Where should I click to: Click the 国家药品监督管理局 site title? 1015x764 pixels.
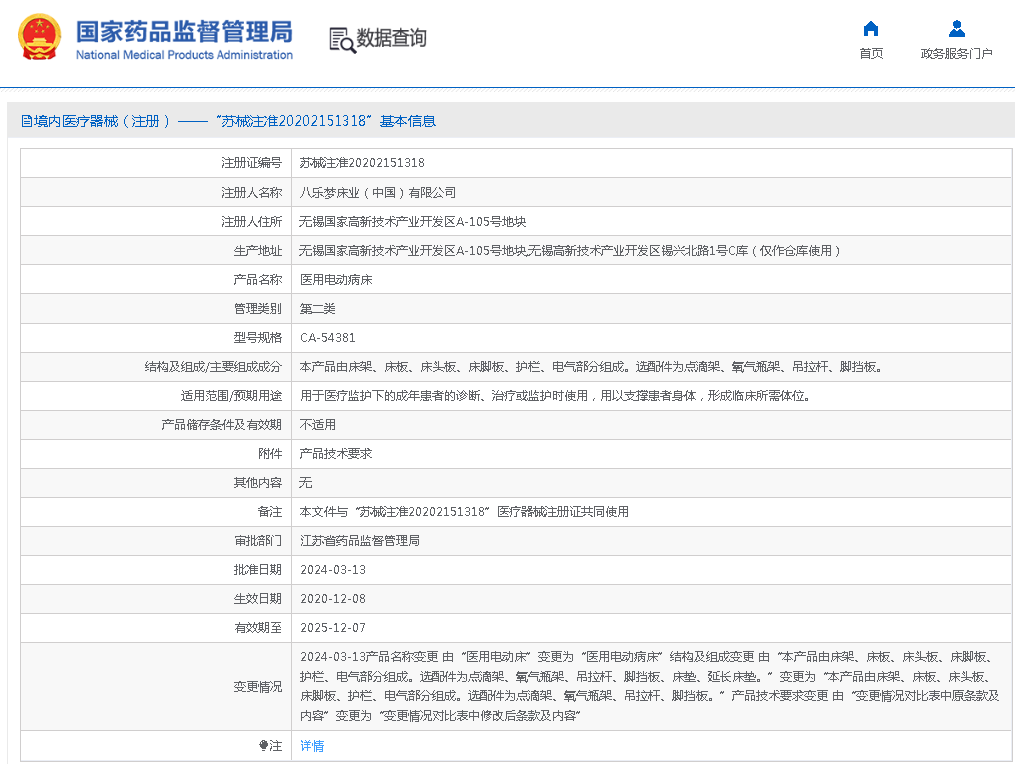pos(184,30)
